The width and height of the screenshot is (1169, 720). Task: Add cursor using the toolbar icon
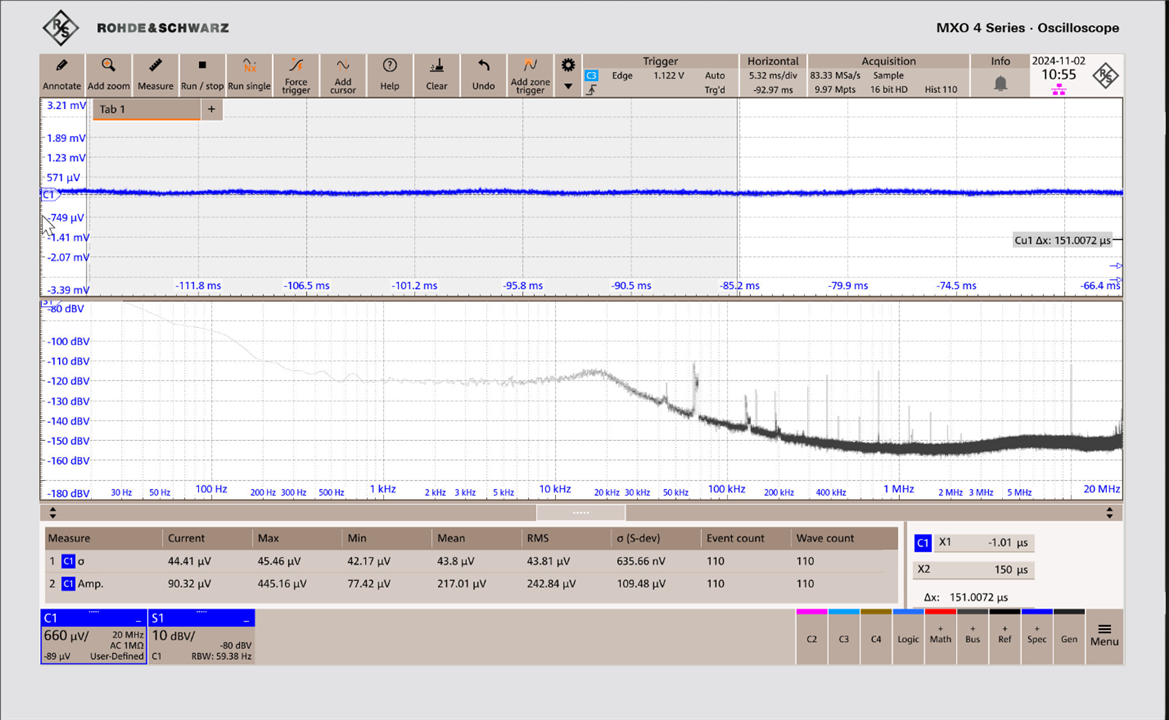[343, 75]
